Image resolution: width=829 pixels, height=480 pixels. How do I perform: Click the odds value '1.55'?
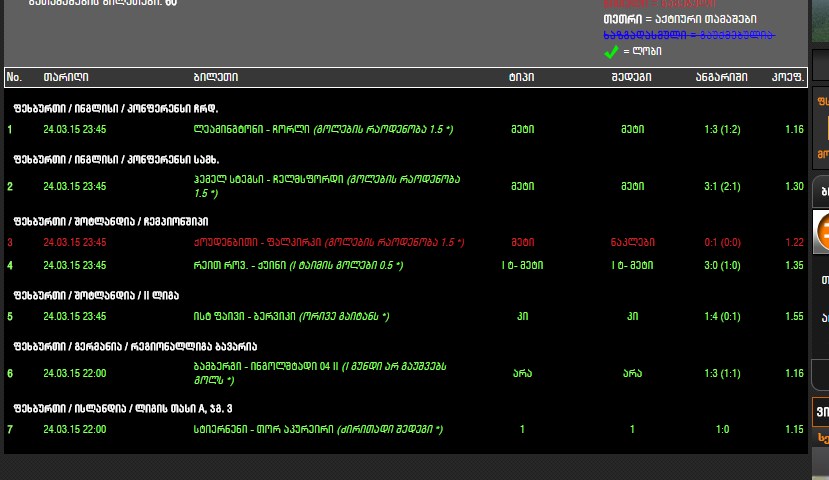(794, 317)
